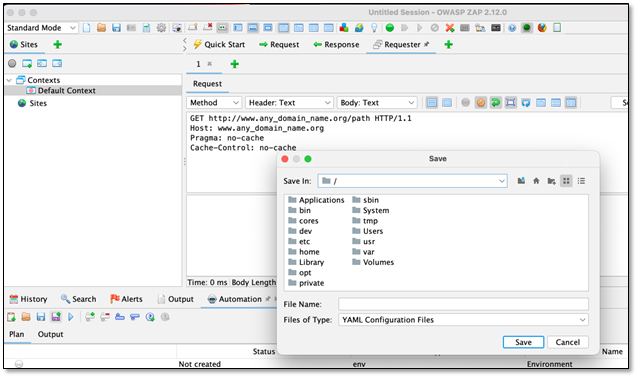Select the Library folder in Save dialog
Viewport: 638px width, 378px height.
[306, 262]
